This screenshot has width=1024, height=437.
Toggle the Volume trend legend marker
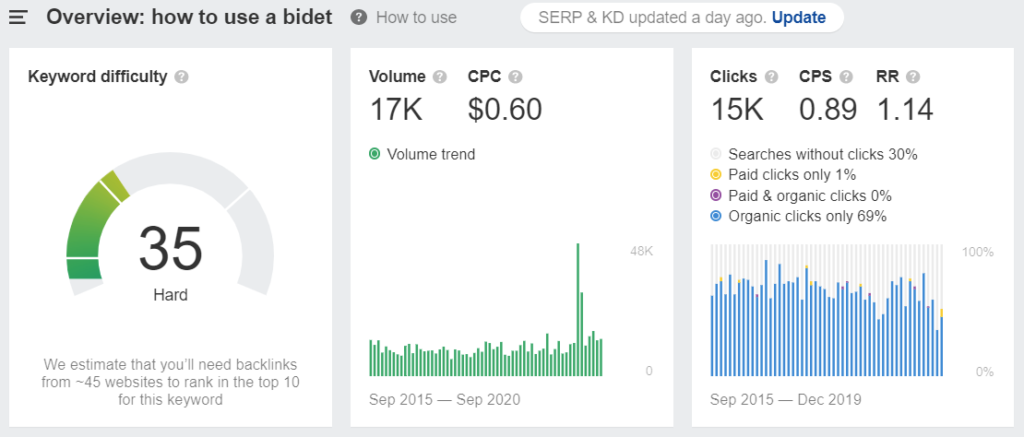coord(375,155)
